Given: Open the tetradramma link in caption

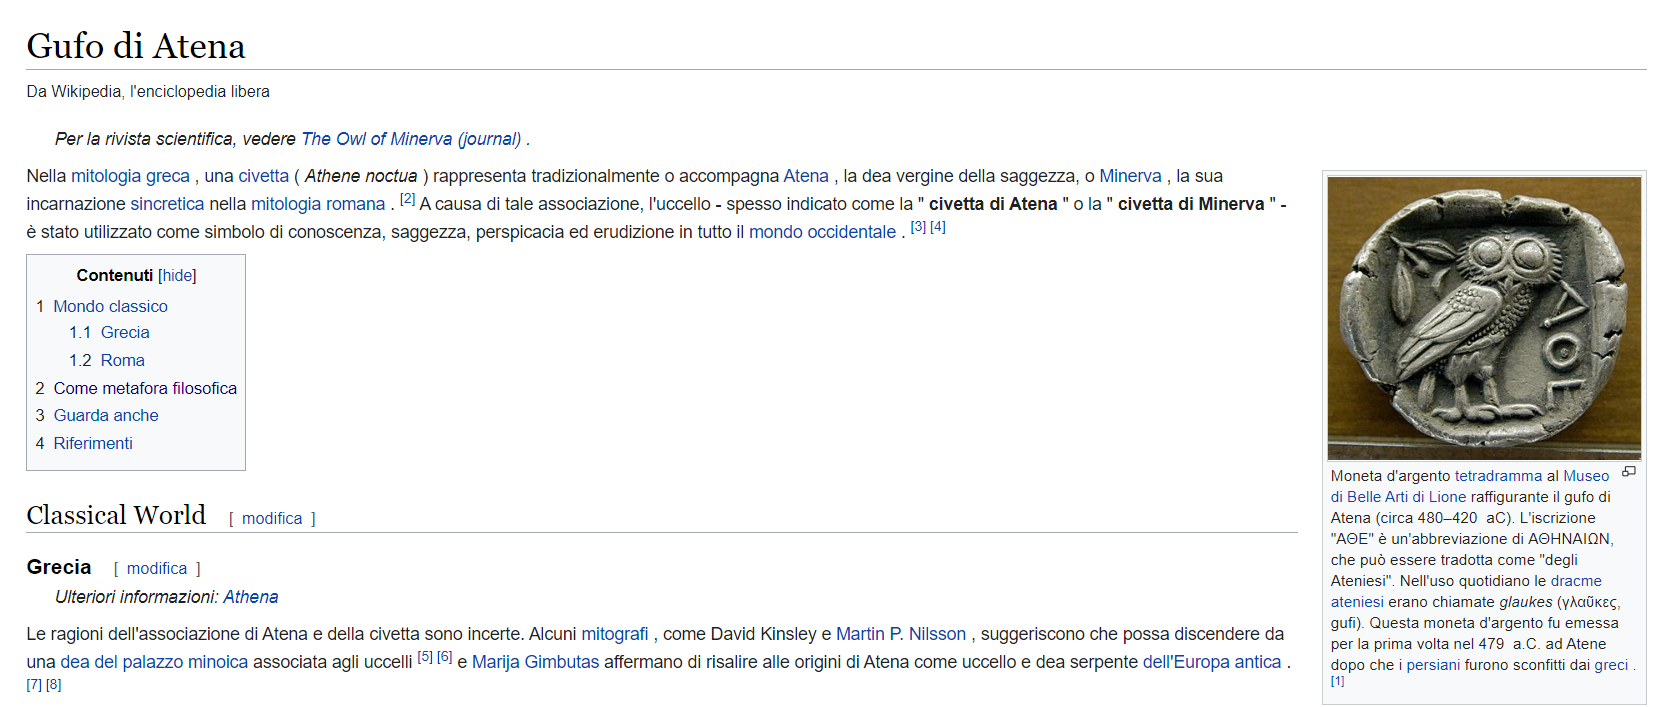Looking at the screenshot, I should coord(1498,477).
